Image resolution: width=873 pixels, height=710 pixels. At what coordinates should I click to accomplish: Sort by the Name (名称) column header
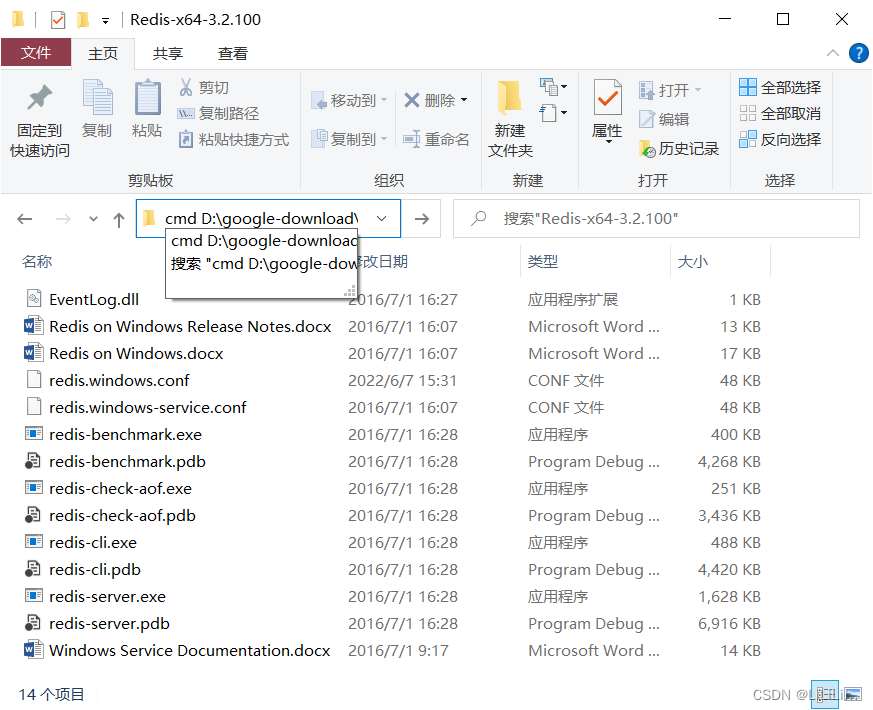[37, 261]
